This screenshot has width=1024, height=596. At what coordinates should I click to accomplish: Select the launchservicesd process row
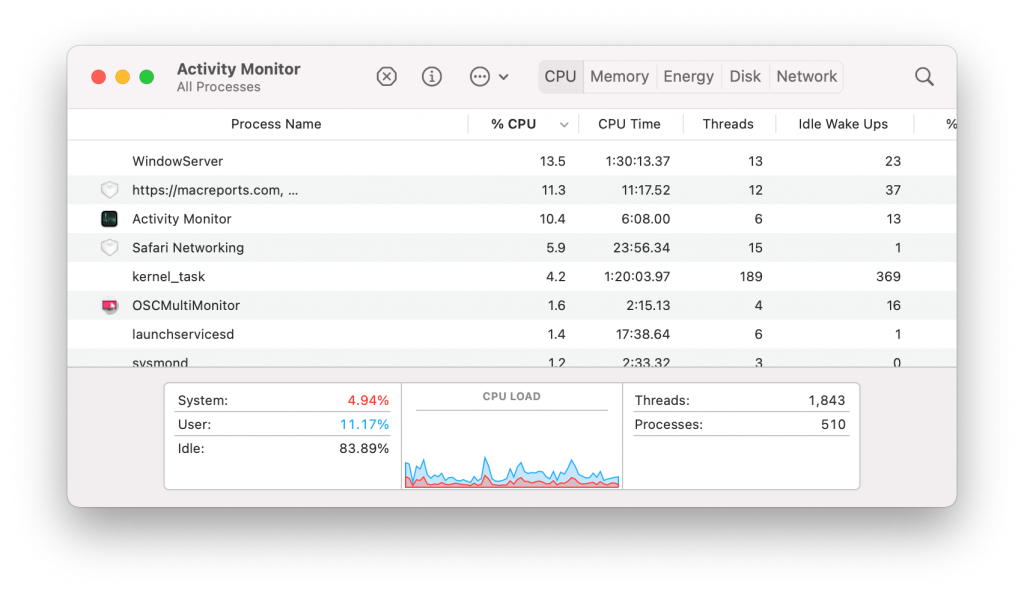coord(512,334)
